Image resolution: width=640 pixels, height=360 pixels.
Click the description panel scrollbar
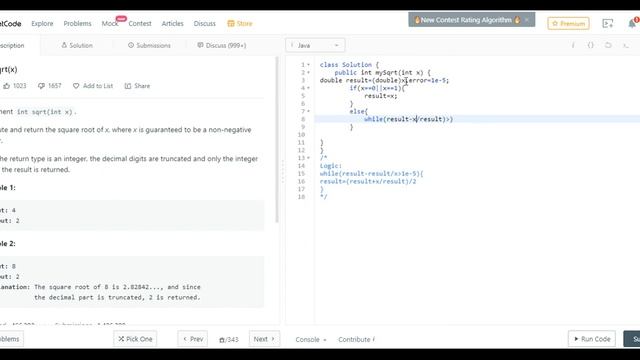(x=277, y=140)
